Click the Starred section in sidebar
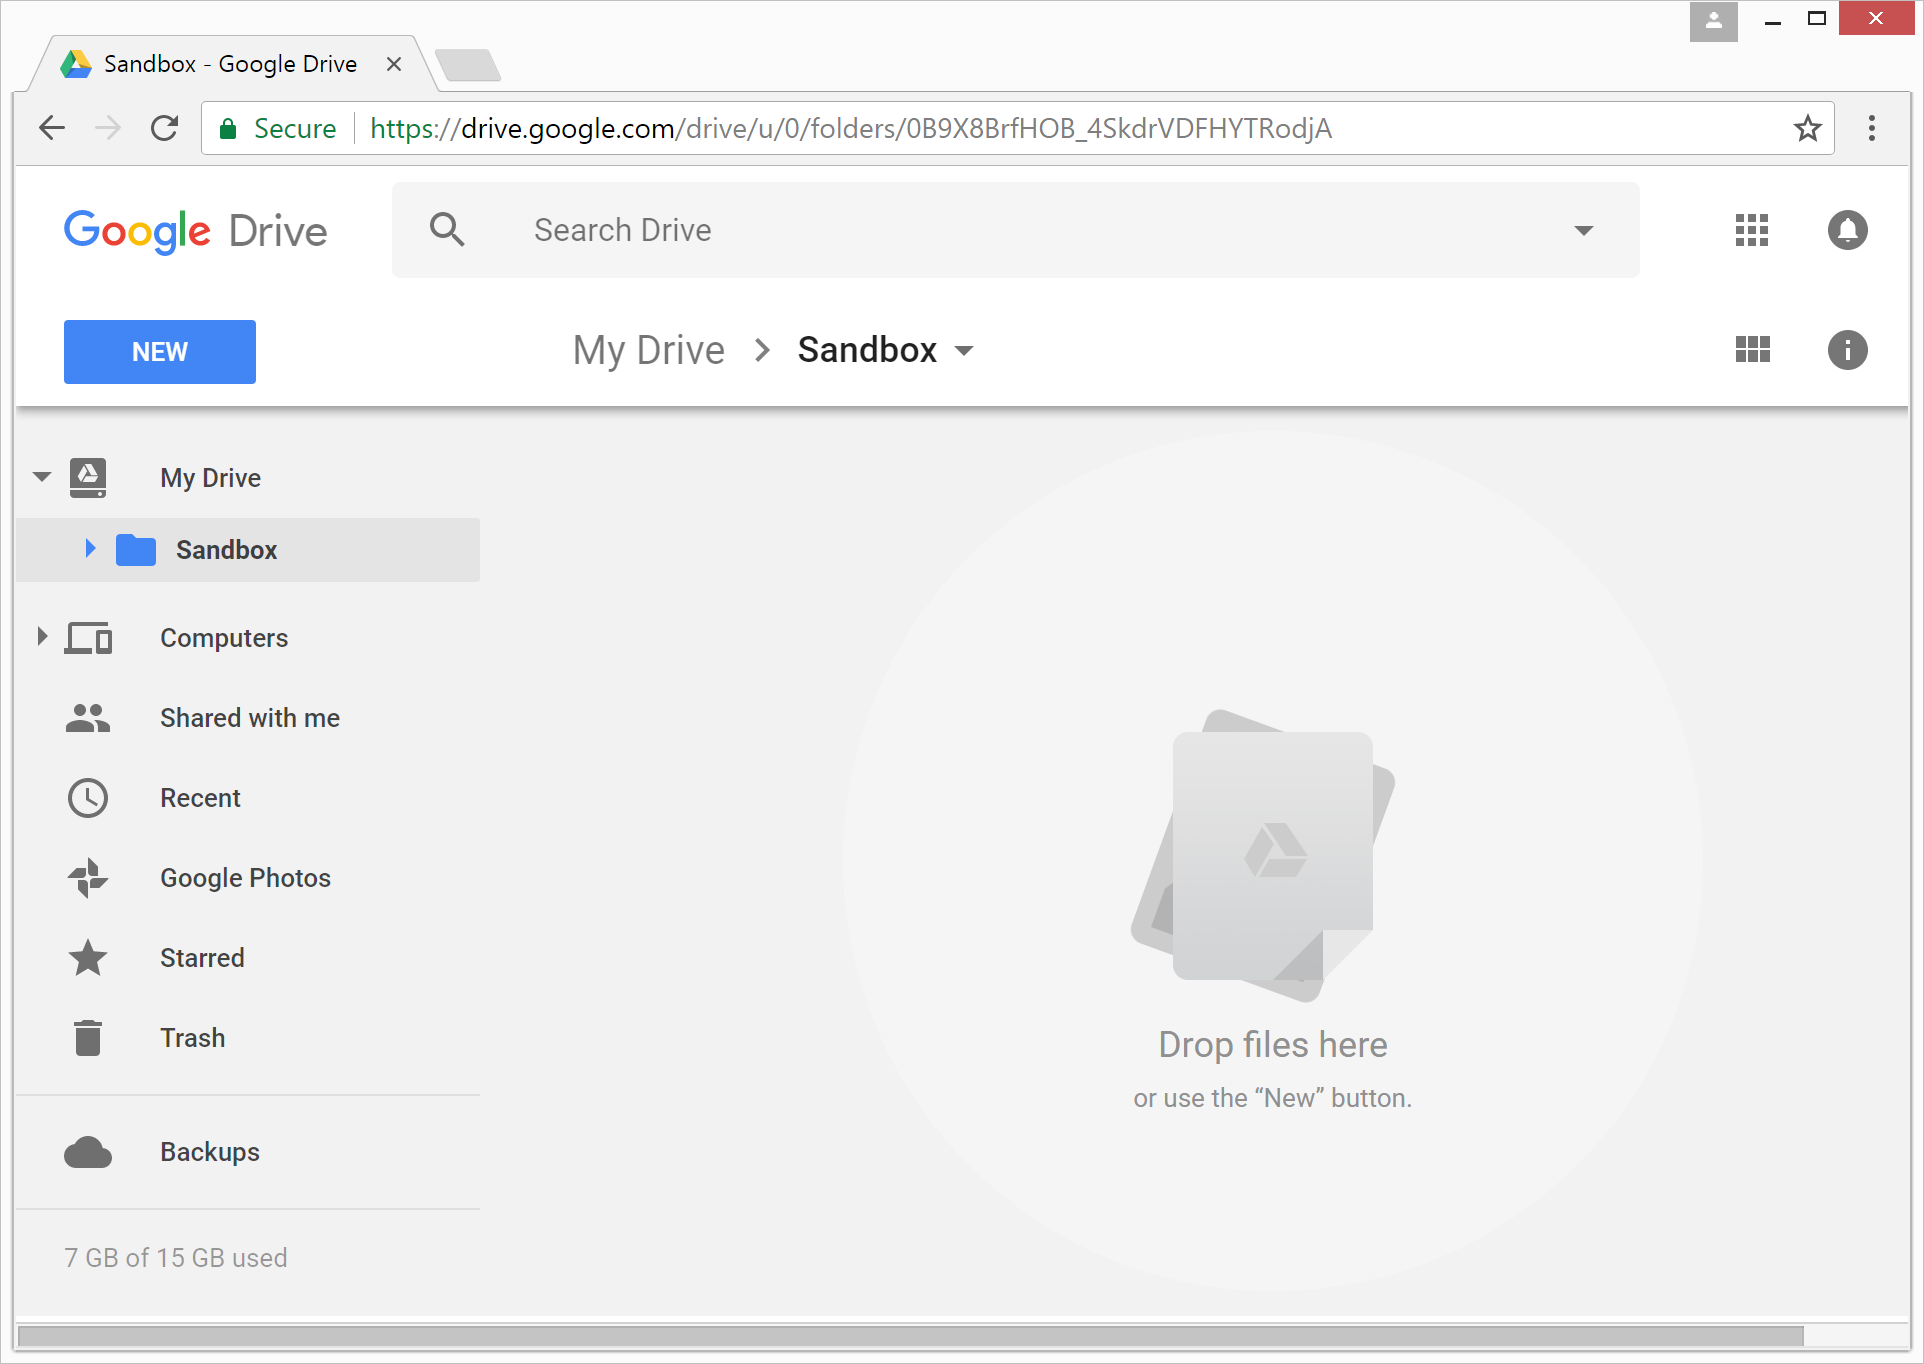This screenshot has width=1924, height=1364. coord(204,957)
